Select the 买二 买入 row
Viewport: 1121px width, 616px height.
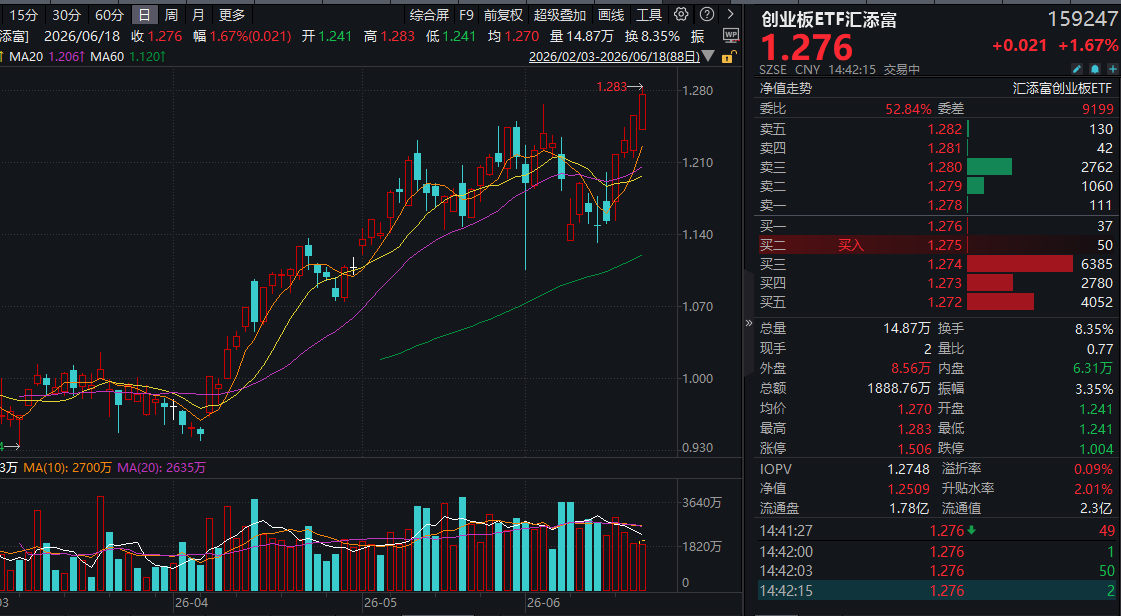tap(936, 245)
